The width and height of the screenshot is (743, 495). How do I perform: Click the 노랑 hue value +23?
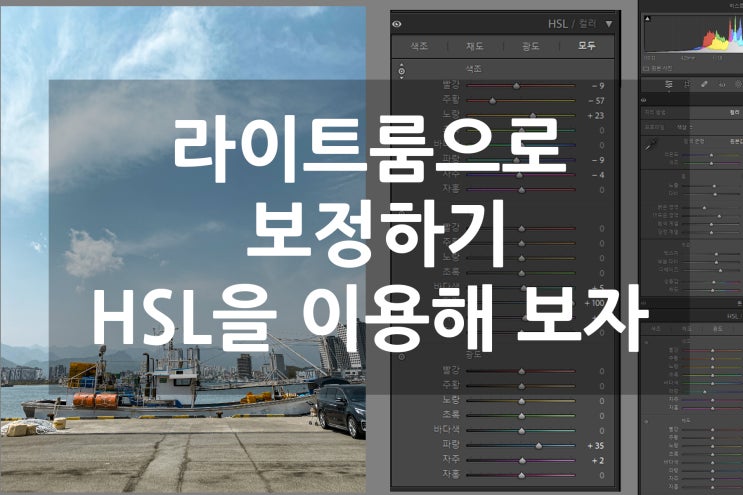tap(596, 116)
